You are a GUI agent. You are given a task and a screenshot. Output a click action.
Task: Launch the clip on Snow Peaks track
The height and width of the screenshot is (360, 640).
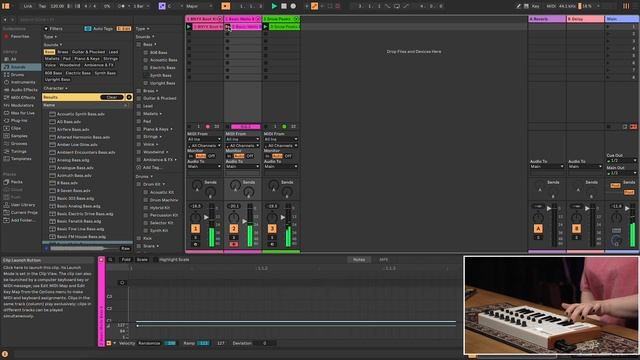(x=265, y=27)
